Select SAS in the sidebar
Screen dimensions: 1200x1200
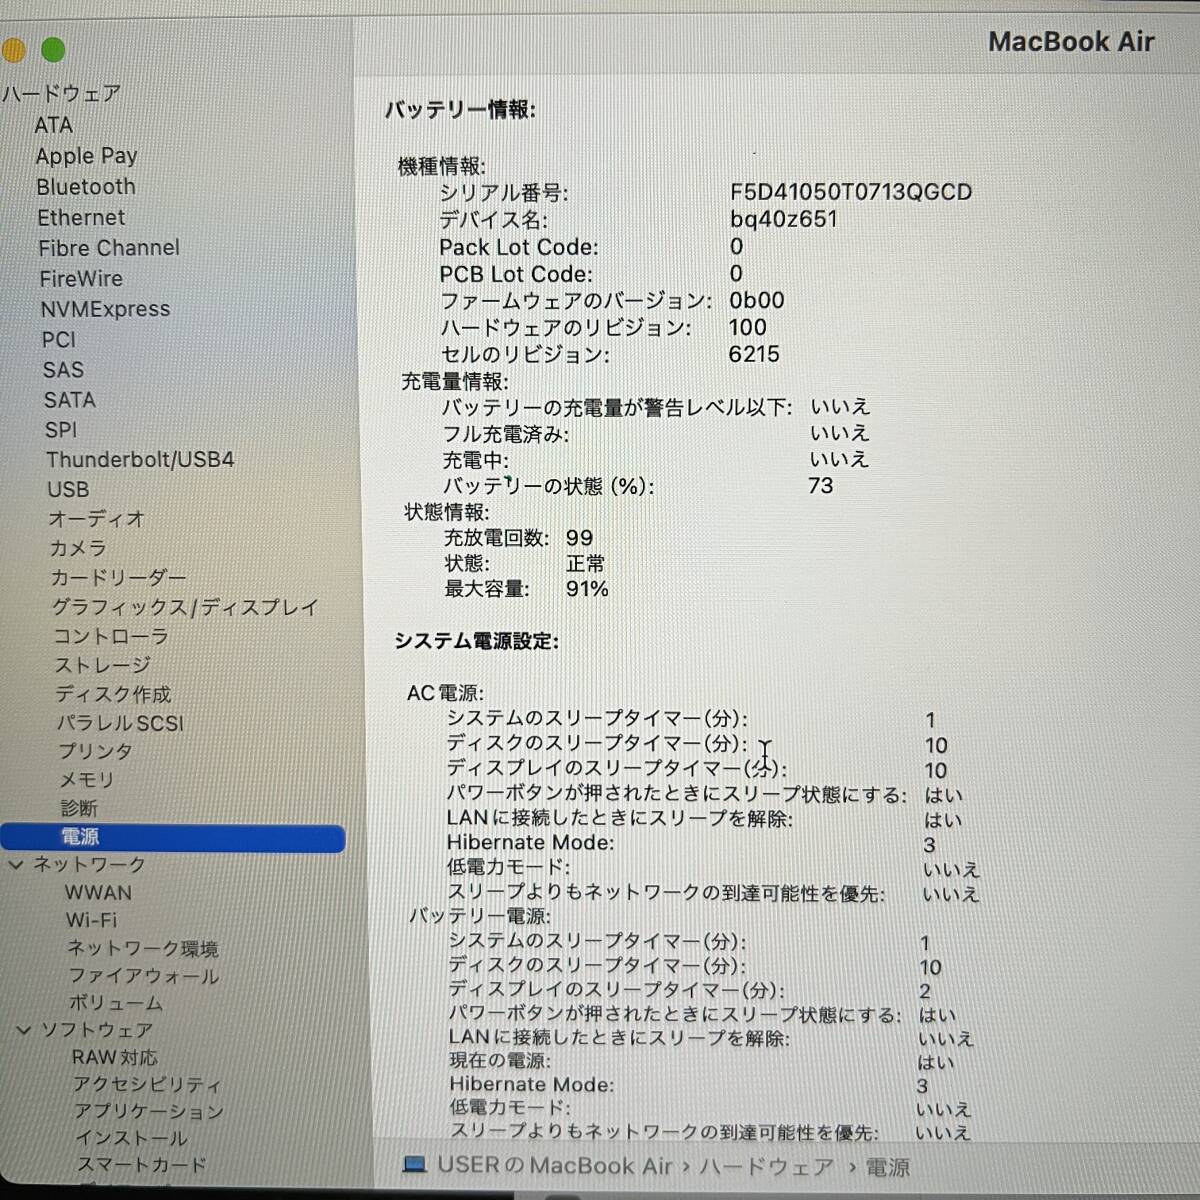click(x=63, y=370)
